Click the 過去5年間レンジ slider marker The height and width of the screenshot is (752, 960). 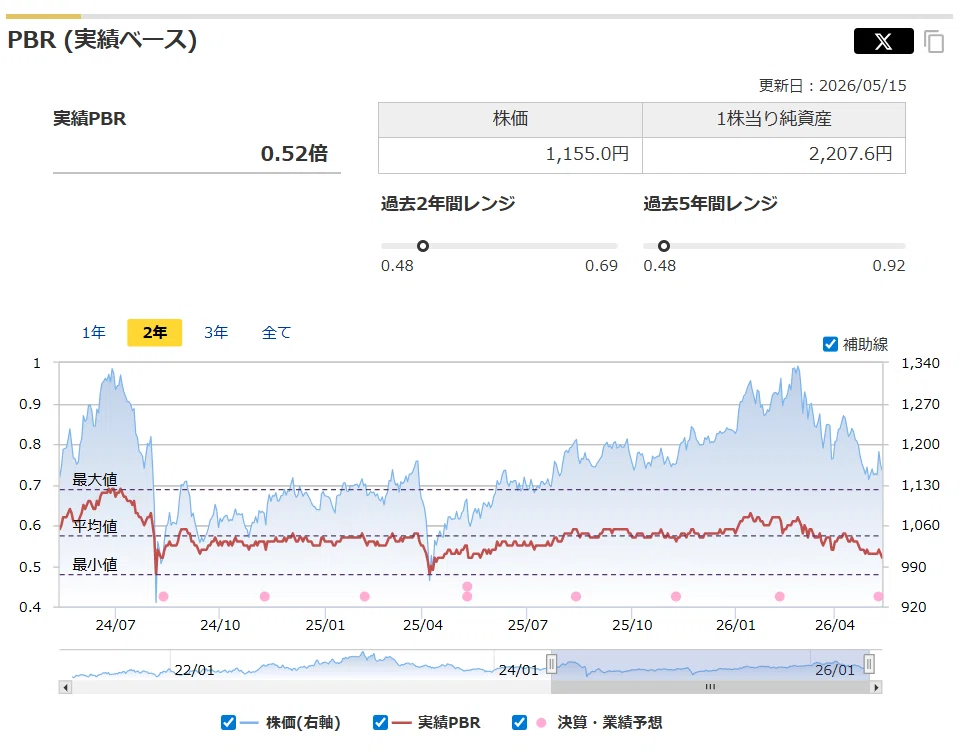[x=664, y=246]
